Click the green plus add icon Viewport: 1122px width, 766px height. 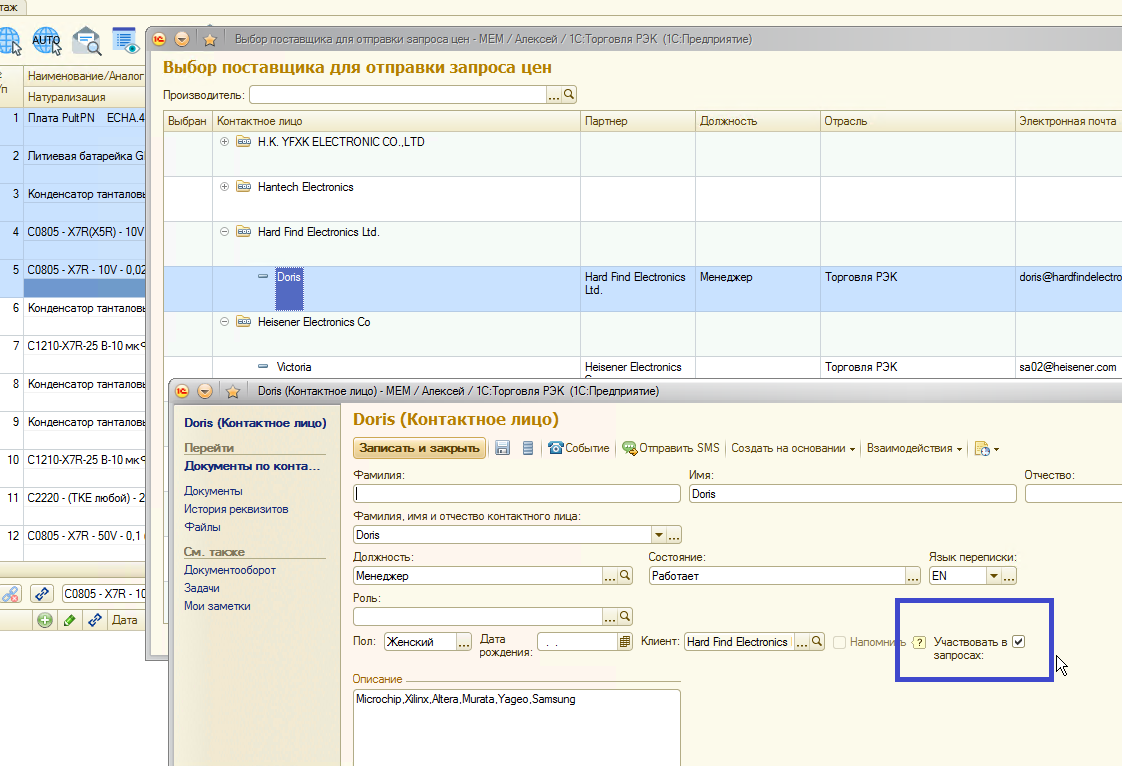pos(45,620)
